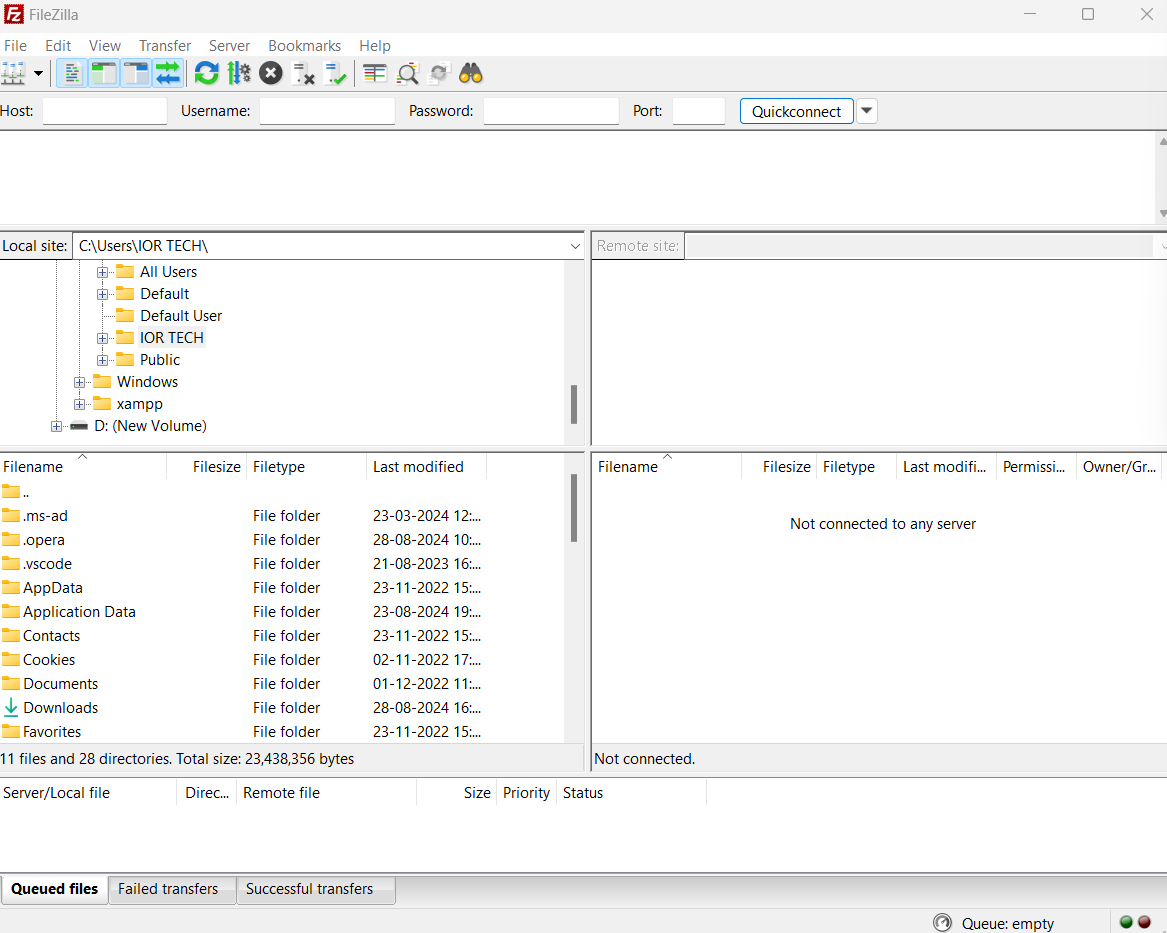Open the View menu

[x=105, y=45]
